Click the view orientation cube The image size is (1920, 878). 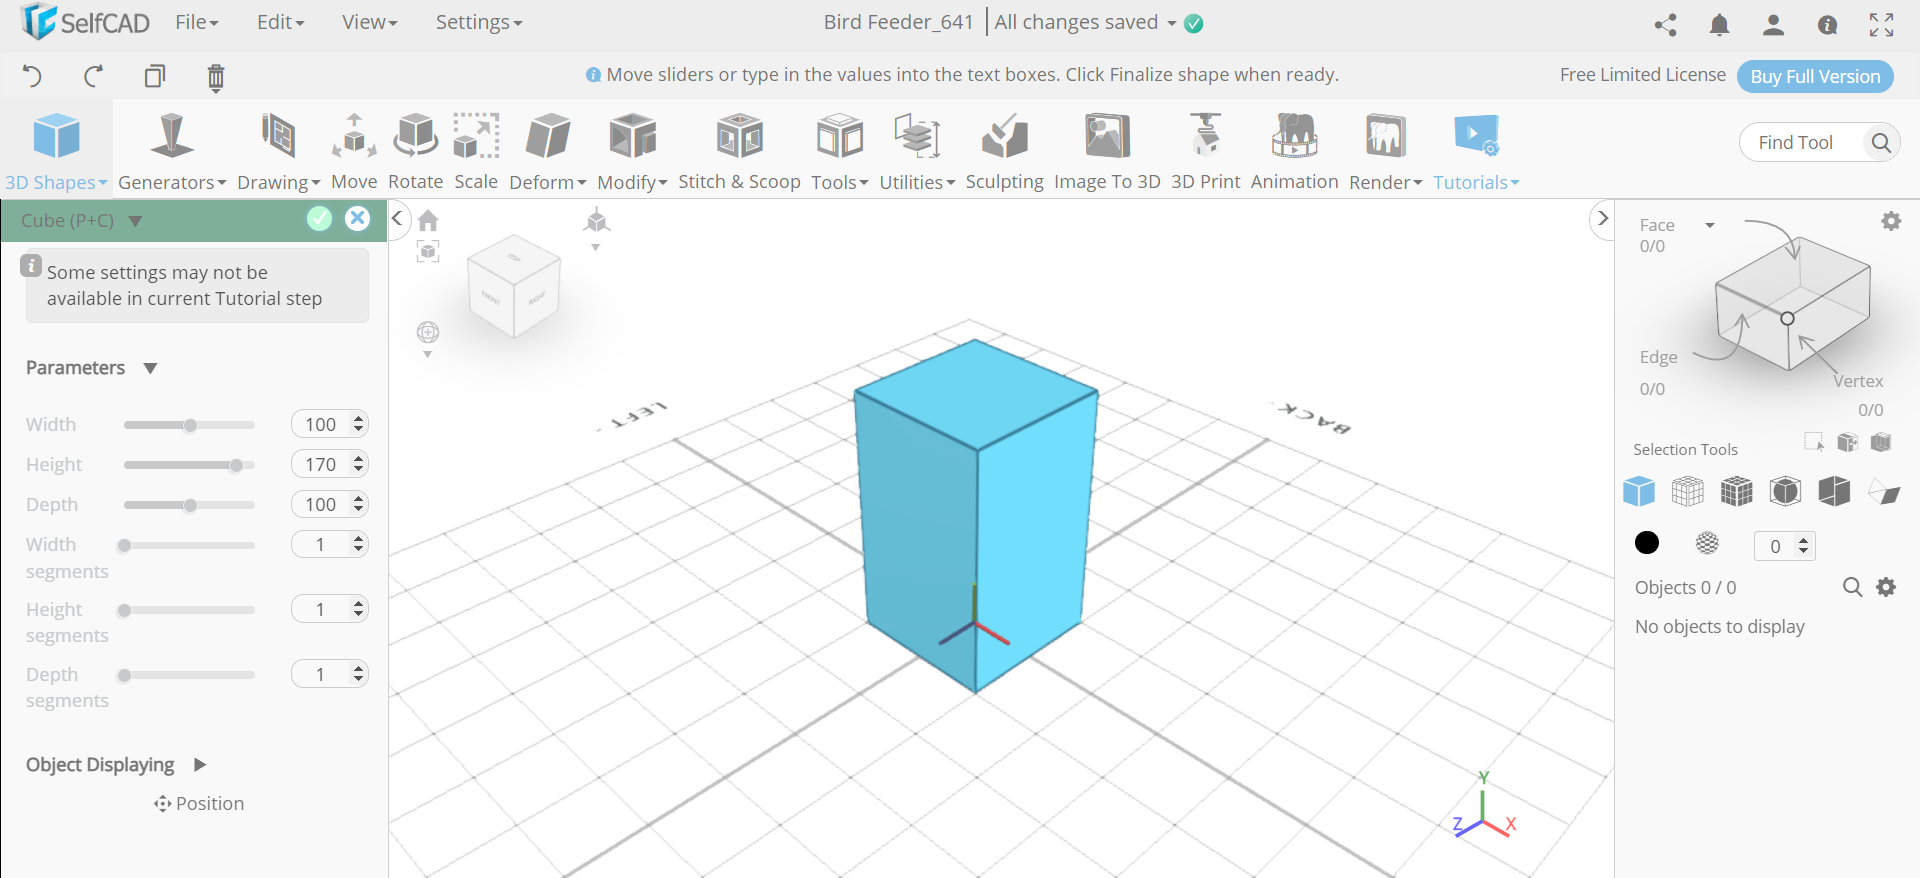[x=514, y=287]
